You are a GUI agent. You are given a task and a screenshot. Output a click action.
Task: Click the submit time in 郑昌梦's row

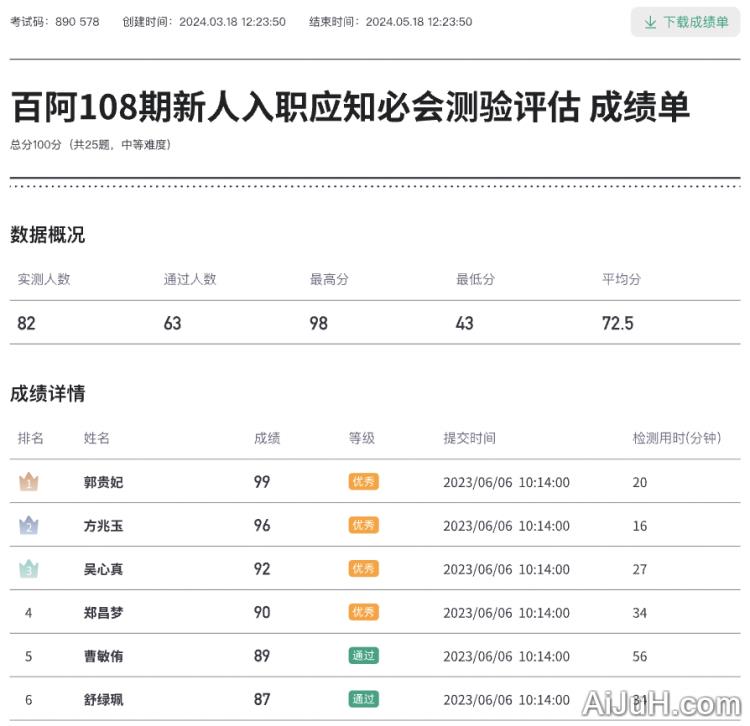click(507, 613)
